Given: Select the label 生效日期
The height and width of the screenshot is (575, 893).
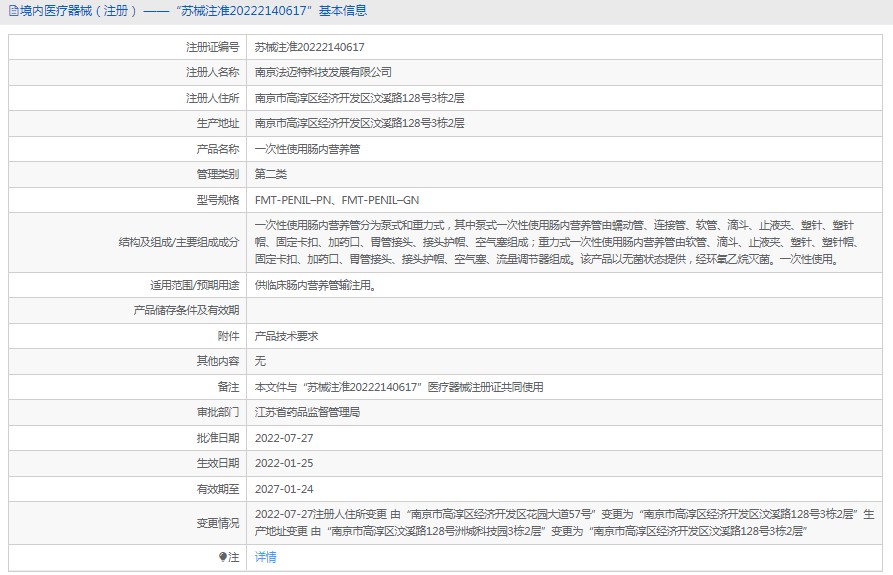Looking at the screenshot, I should tap(218, 463).
